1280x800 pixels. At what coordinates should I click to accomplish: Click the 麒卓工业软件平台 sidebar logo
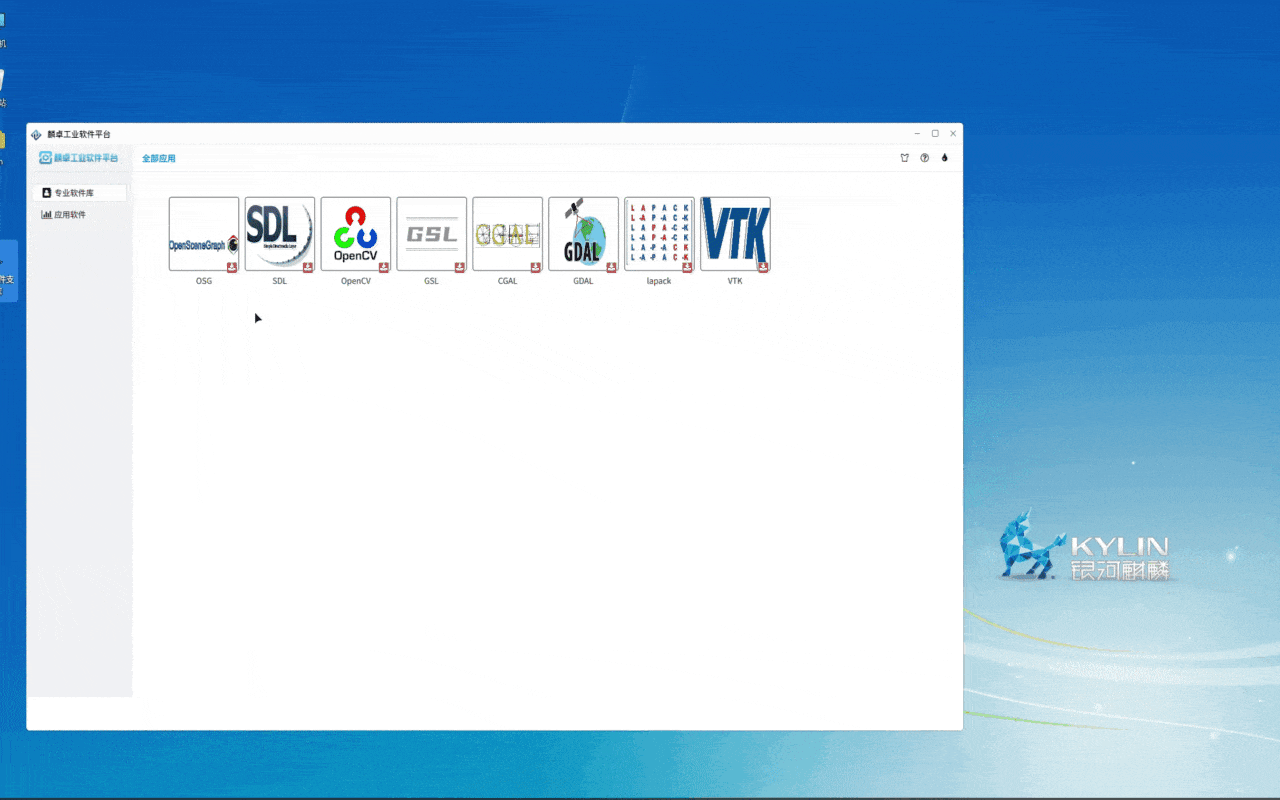pos(79,158)
